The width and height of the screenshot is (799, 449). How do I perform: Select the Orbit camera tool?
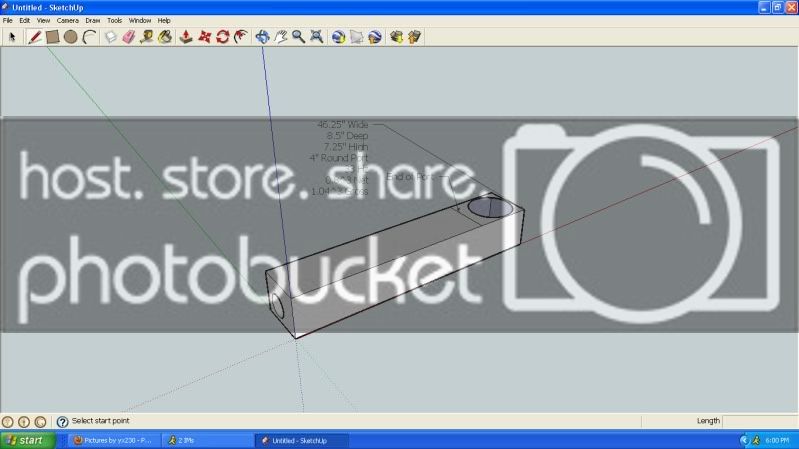262,37
